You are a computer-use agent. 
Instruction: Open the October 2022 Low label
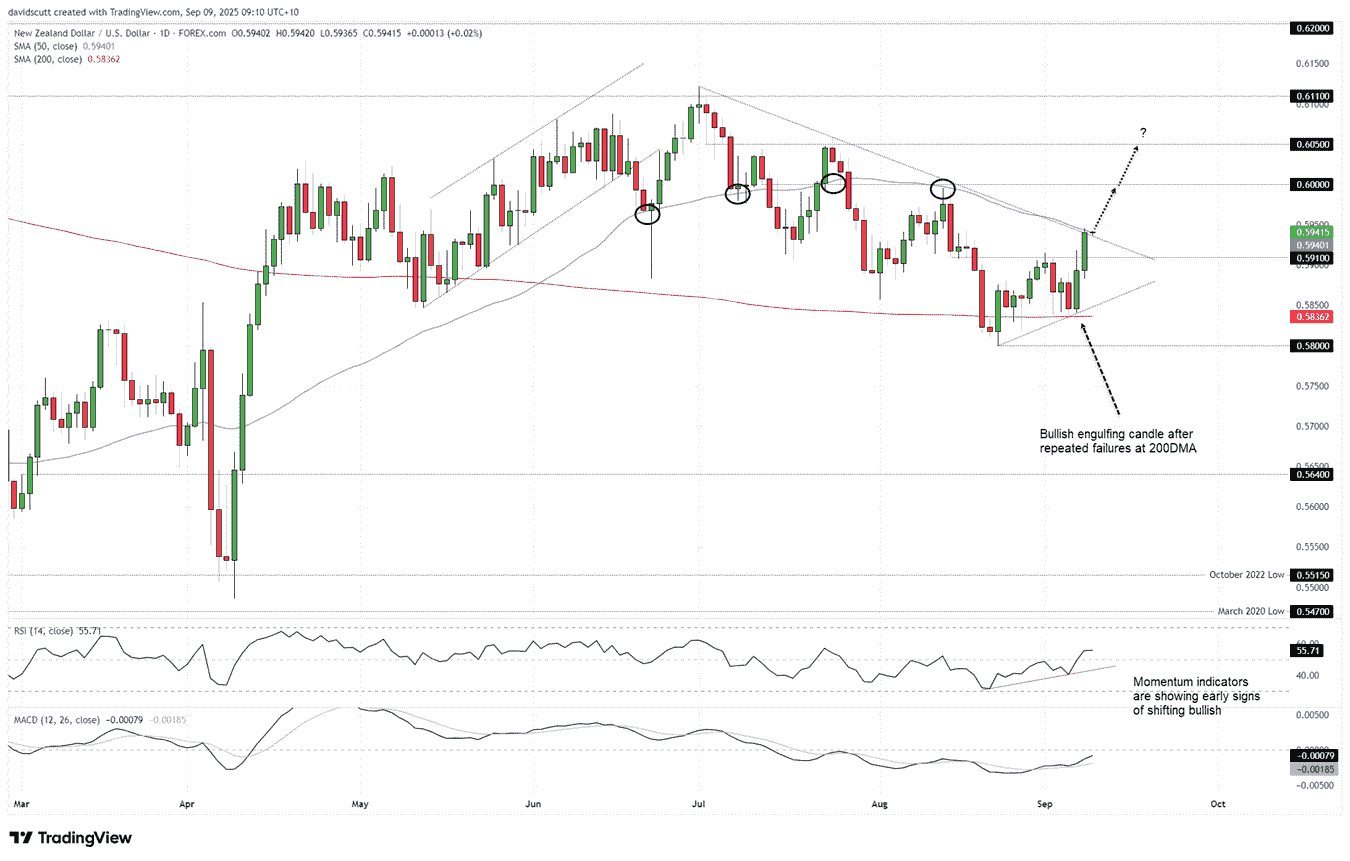tap(1249, 575)
